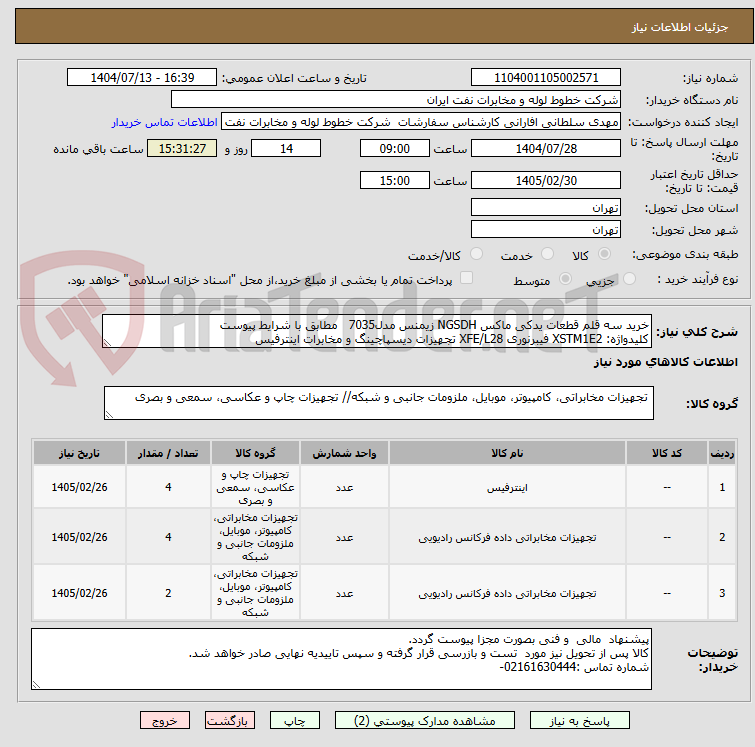Click the نام کالا column header
Viewport: 755px width, 747px height.
tap(507, 453)
